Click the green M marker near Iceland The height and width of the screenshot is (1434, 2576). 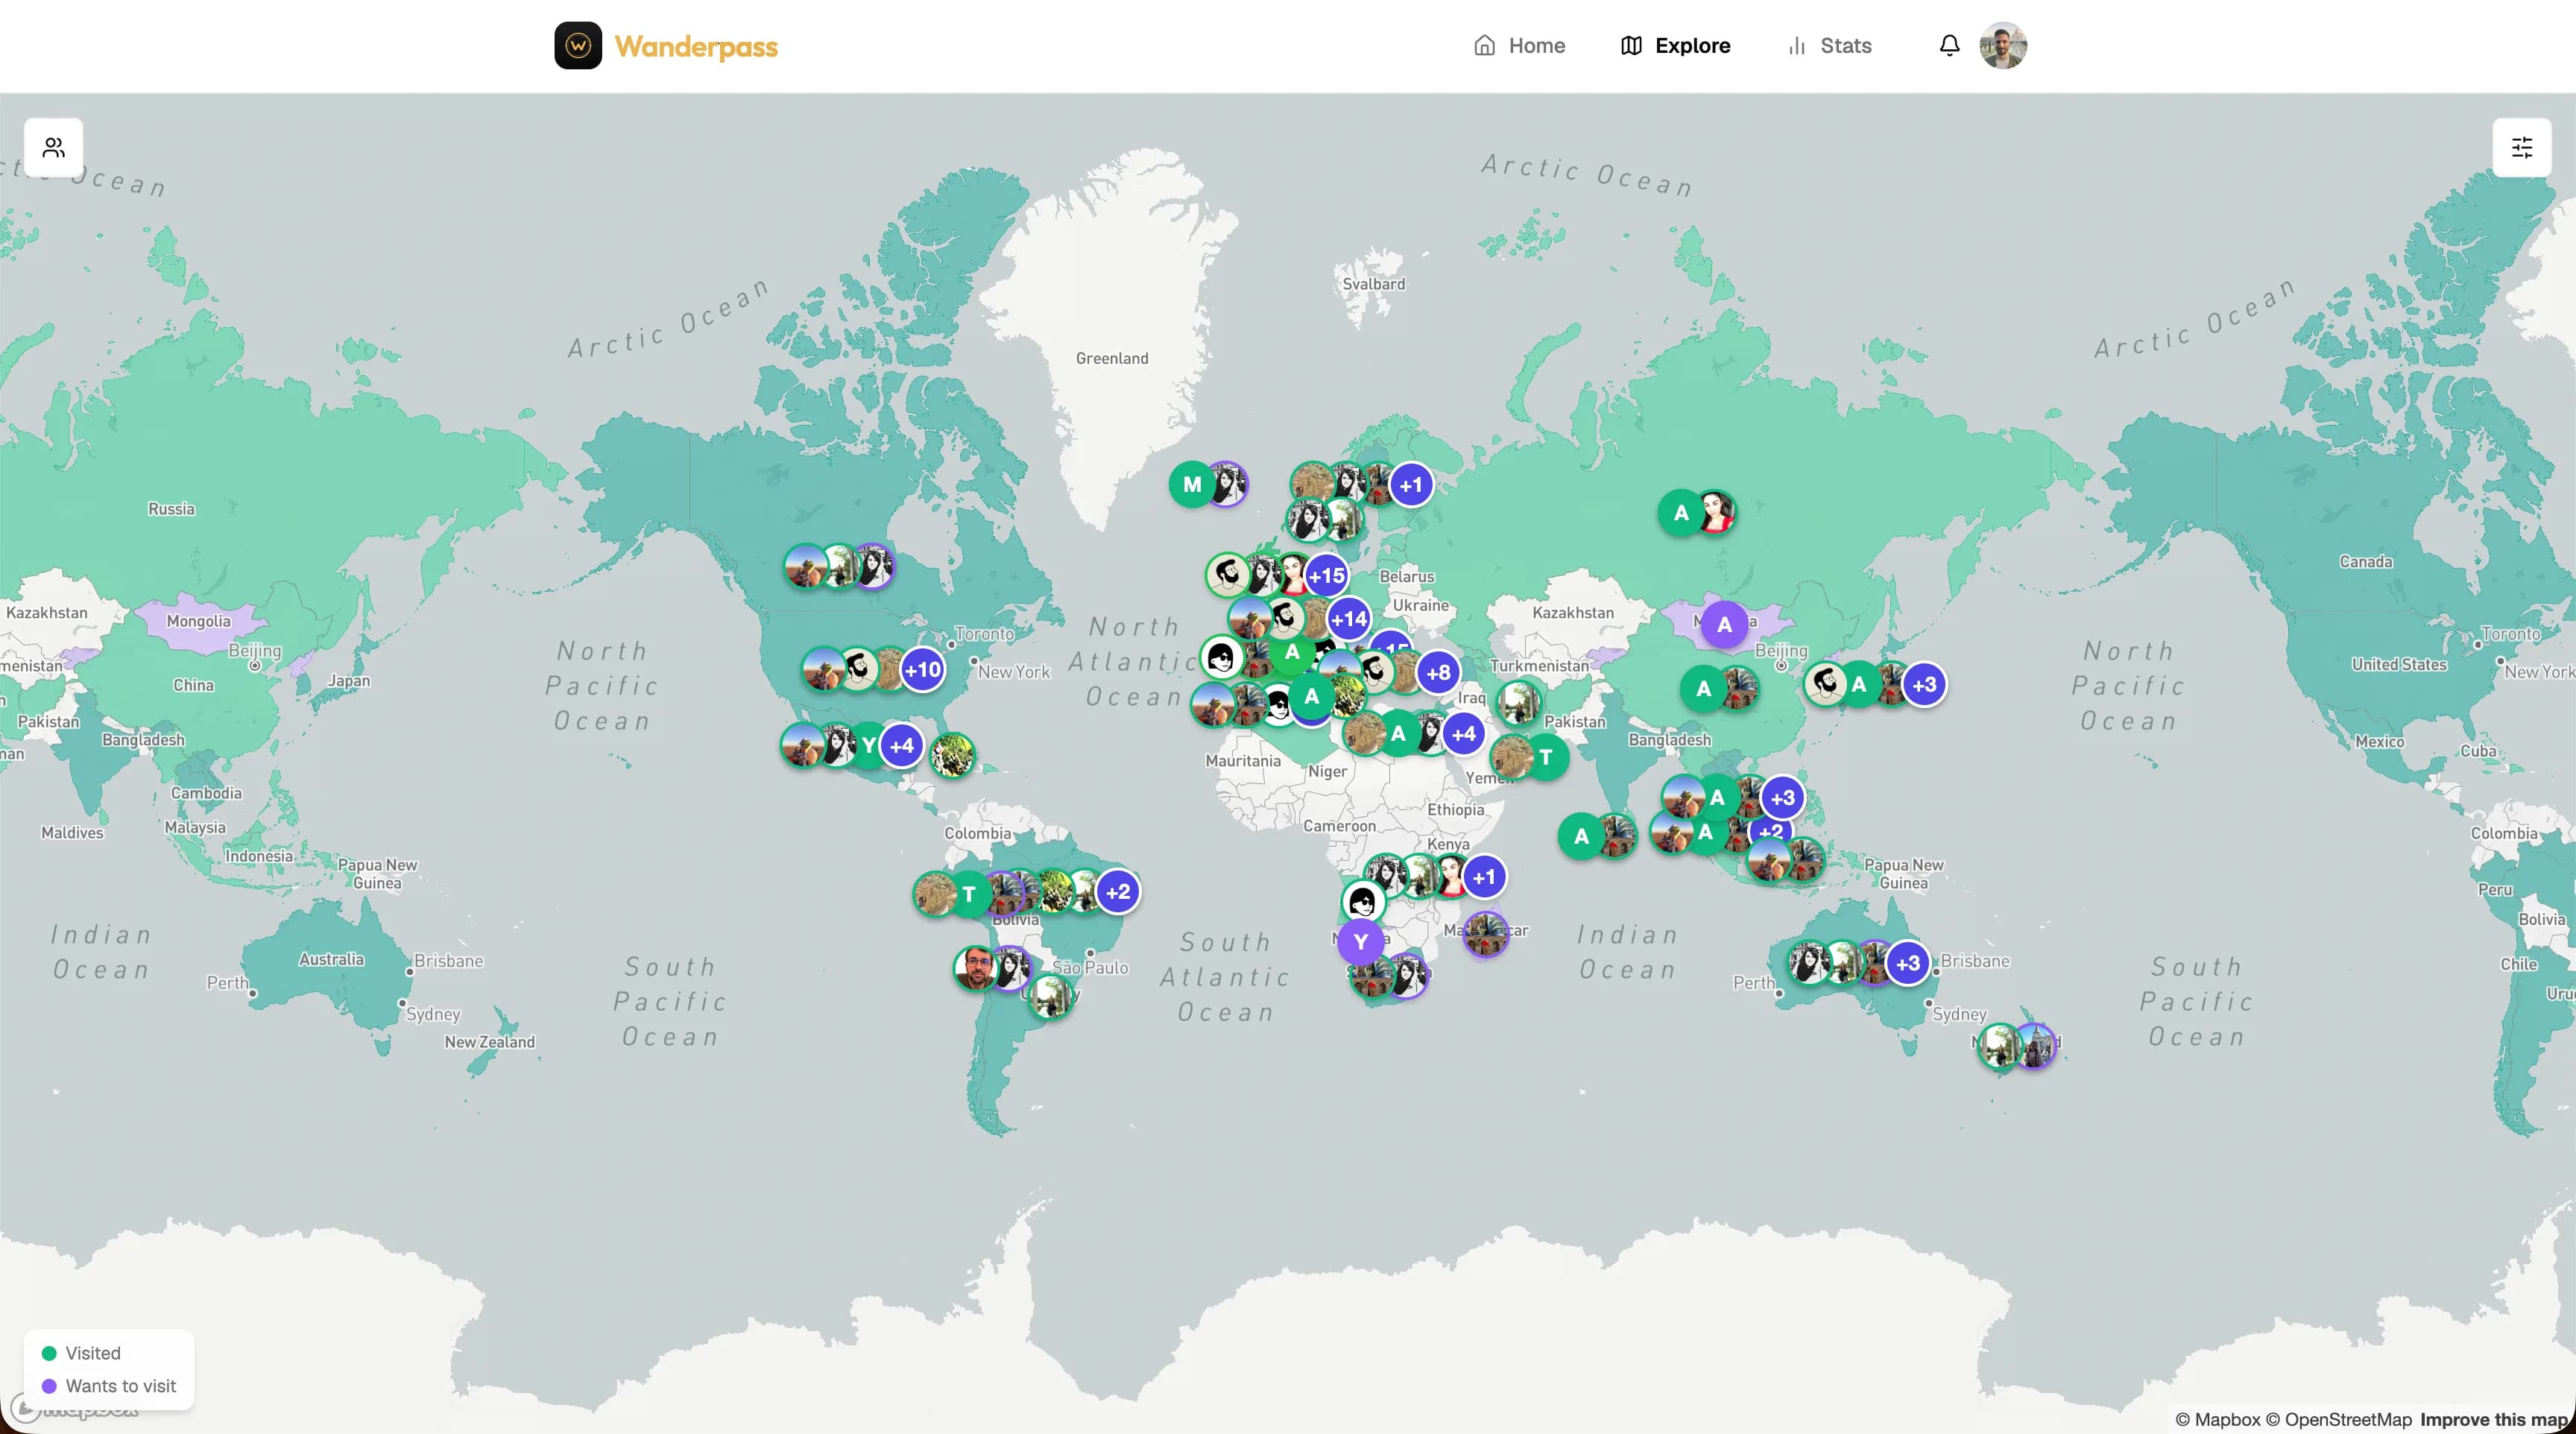click(1192, 485)
